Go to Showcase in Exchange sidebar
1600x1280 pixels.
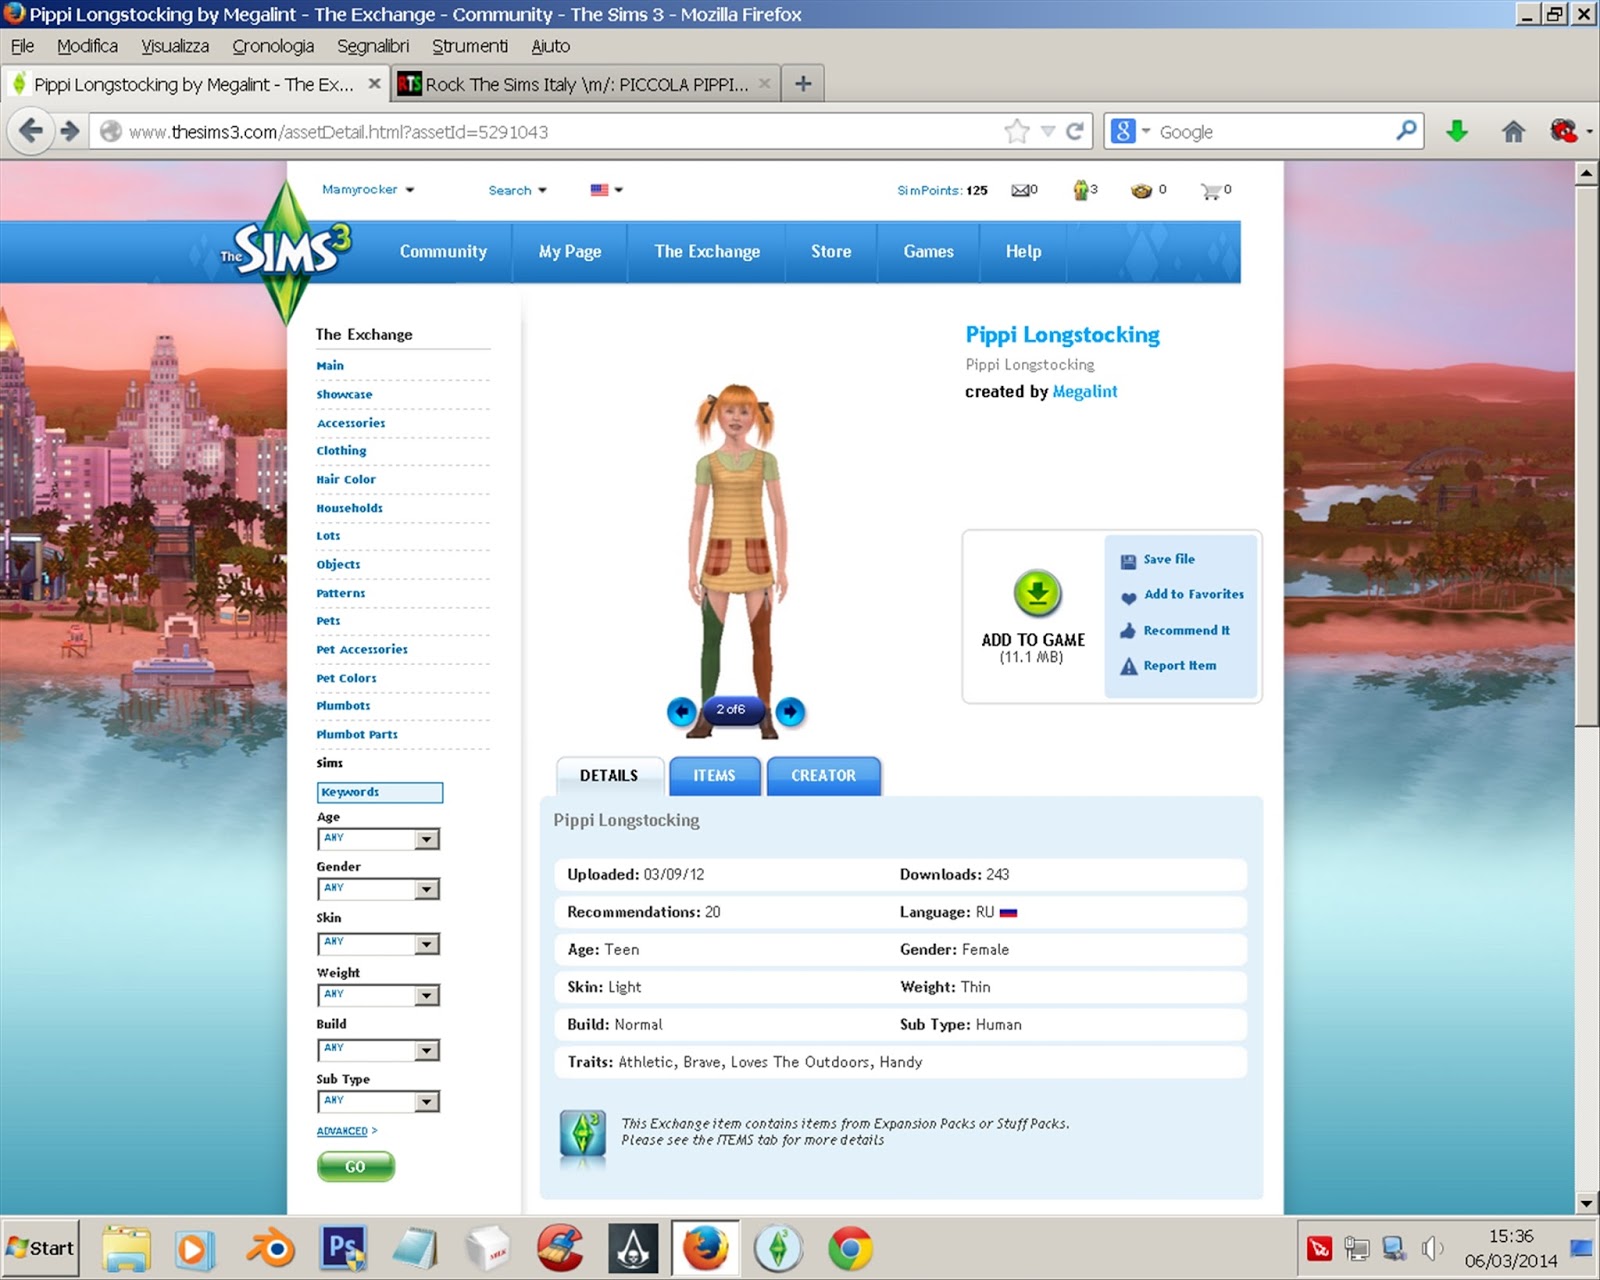point(344,394)
